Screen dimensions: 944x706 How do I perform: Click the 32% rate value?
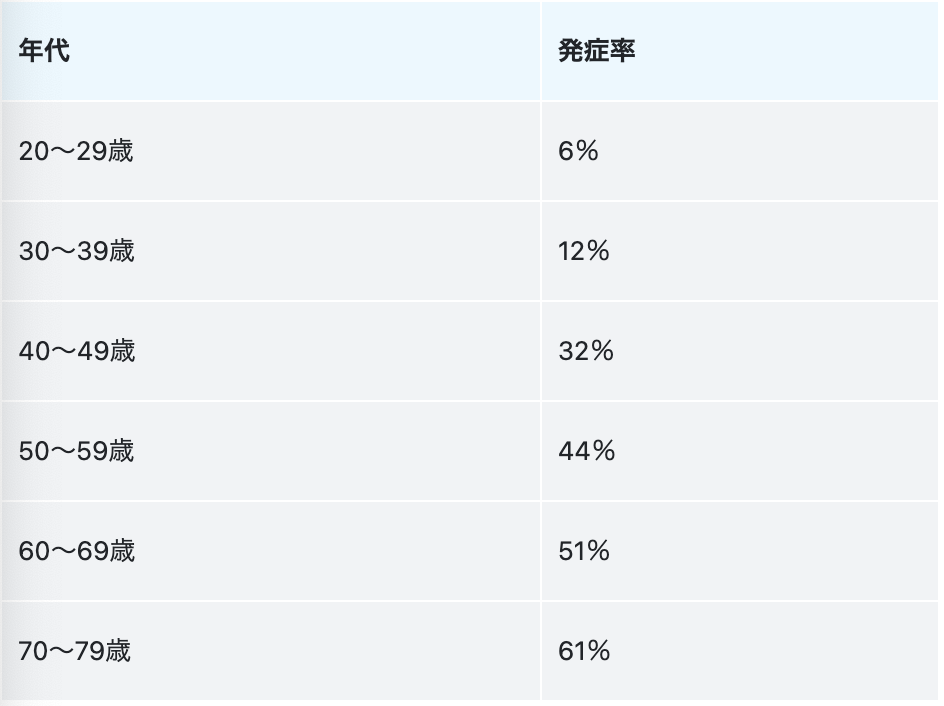click(x=586, y=351)
